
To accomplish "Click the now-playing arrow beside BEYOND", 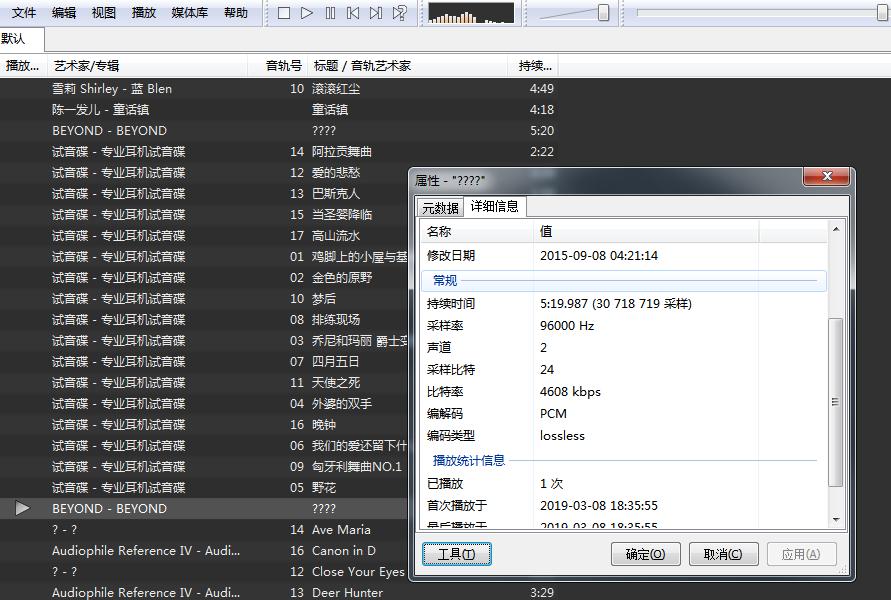I will click(22, 508).
